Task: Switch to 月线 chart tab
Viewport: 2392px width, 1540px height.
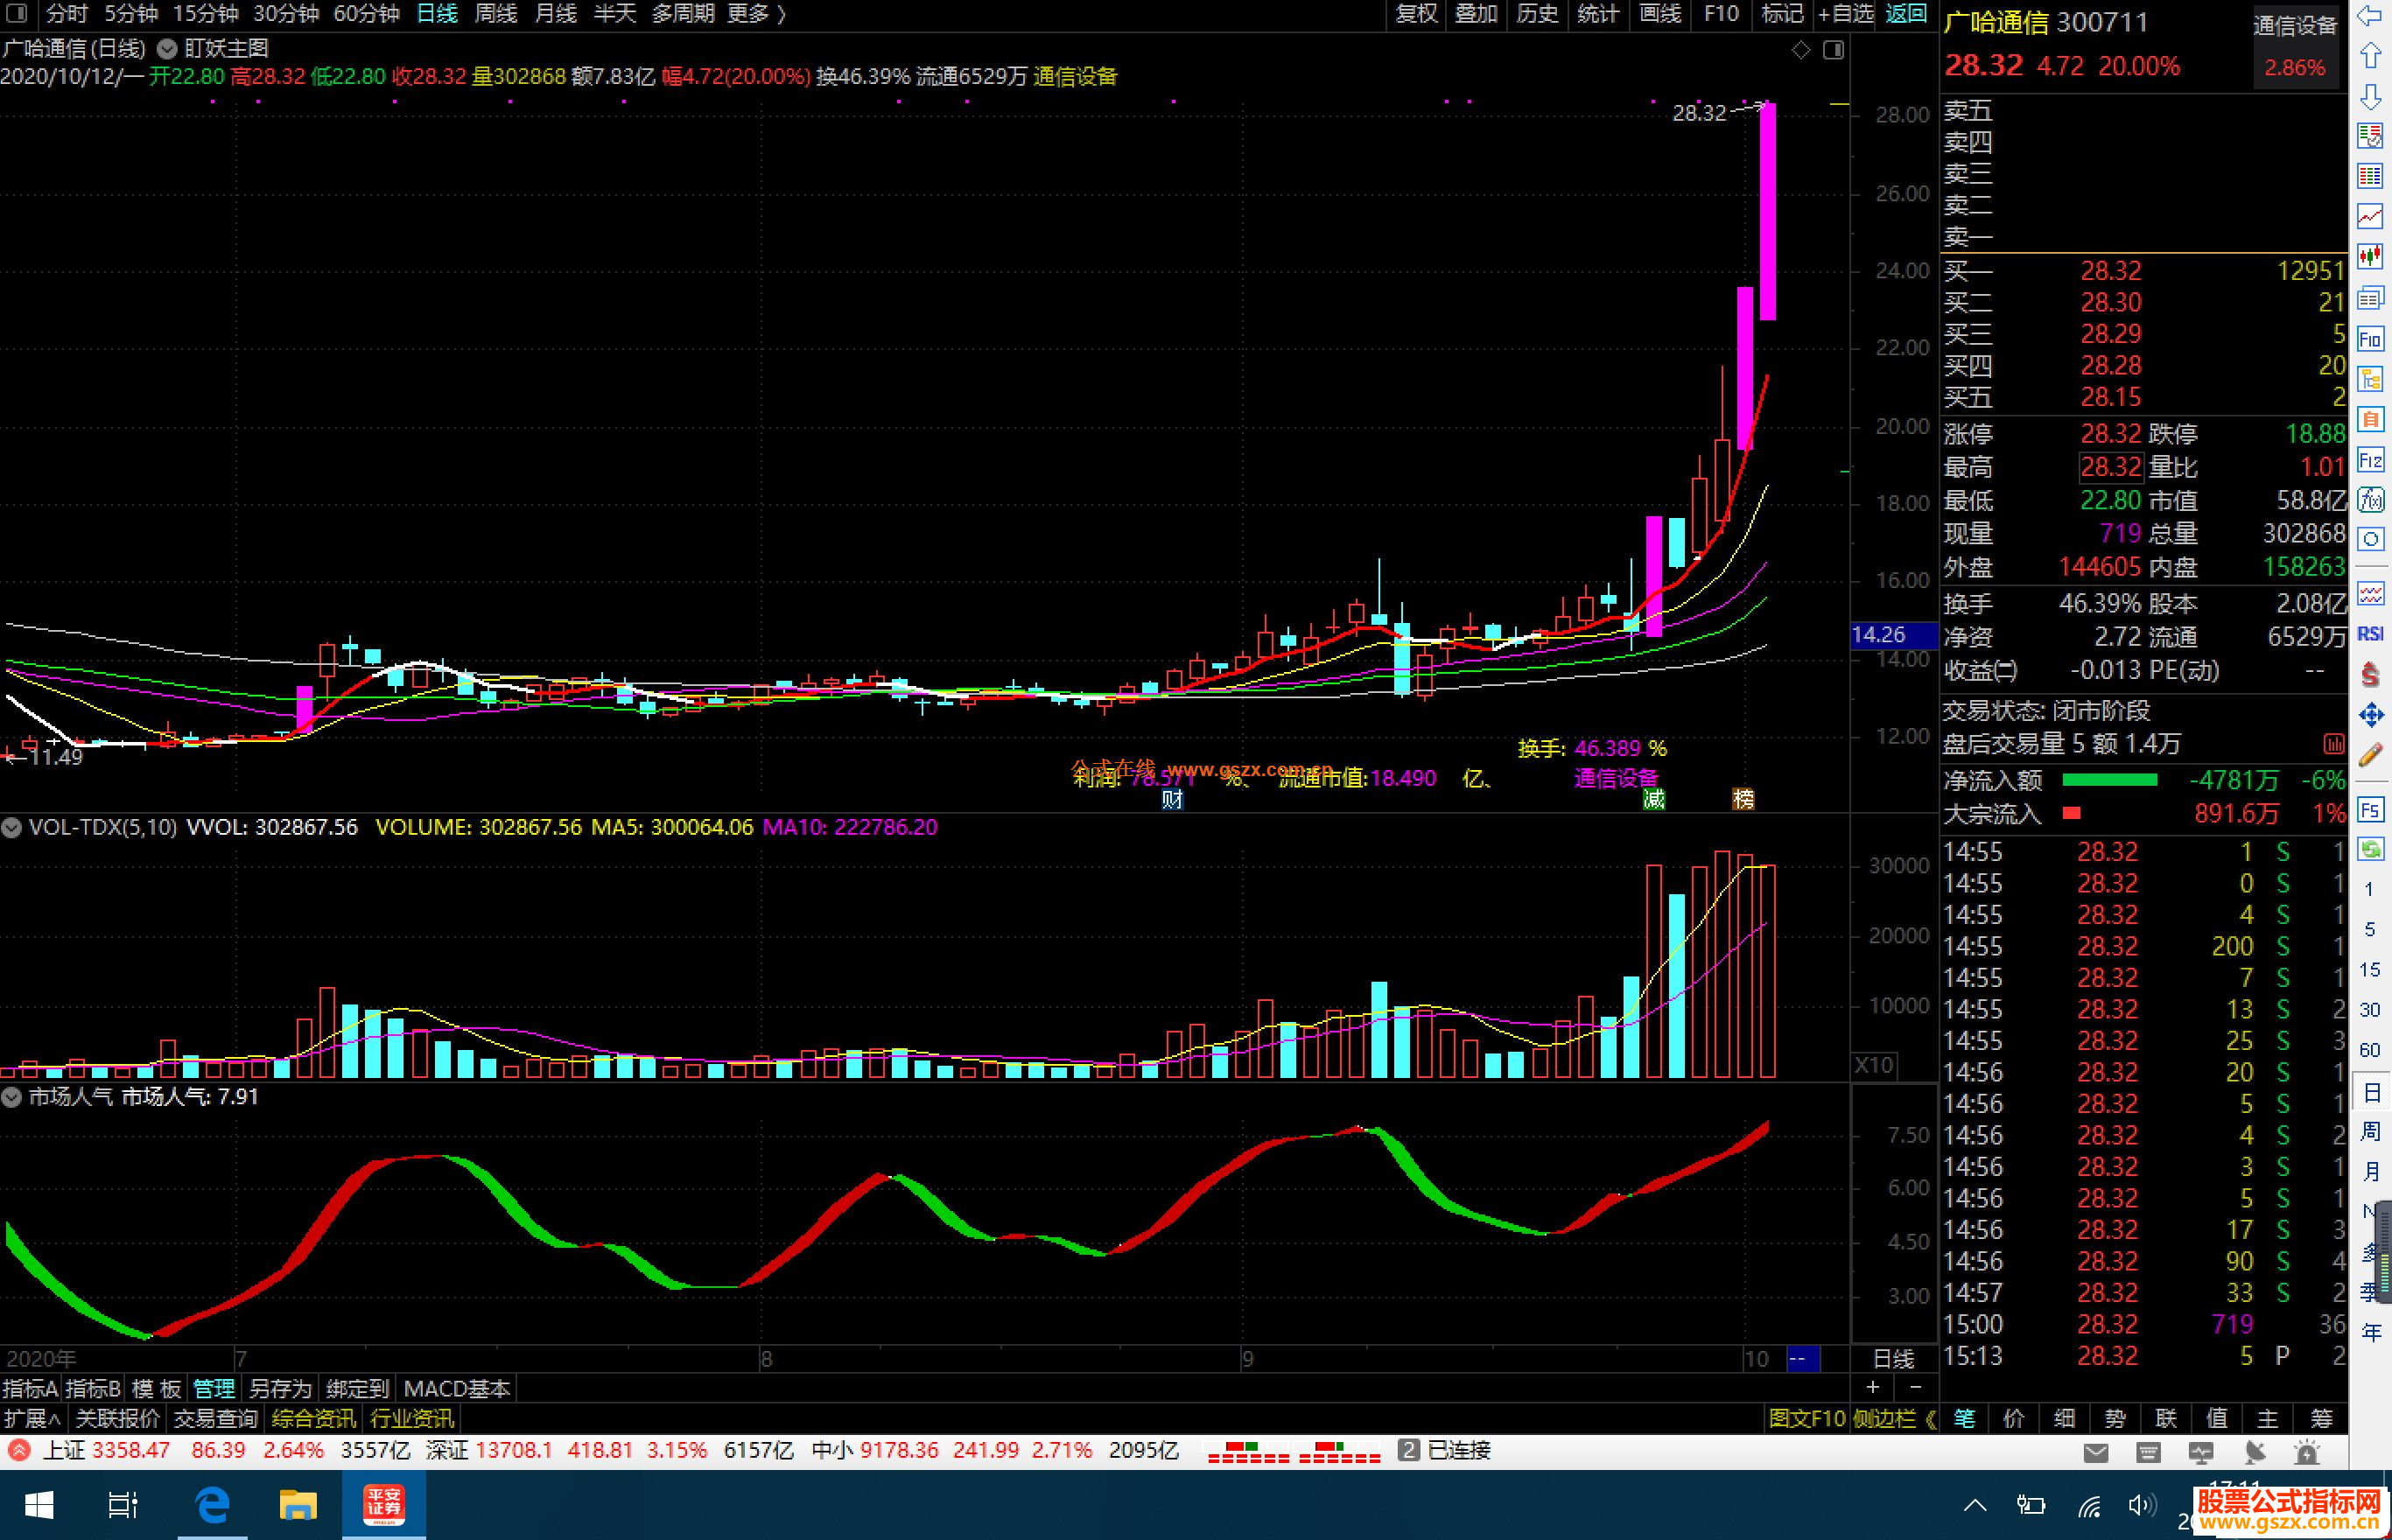Action: click(556, 14)
